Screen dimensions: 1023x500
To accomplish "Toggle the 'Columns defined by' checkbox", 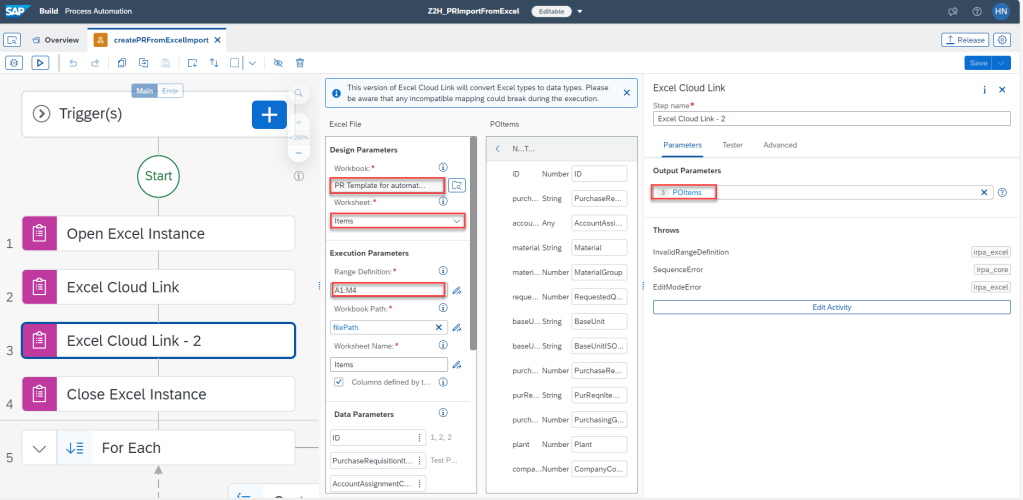I will pos(339,382).
